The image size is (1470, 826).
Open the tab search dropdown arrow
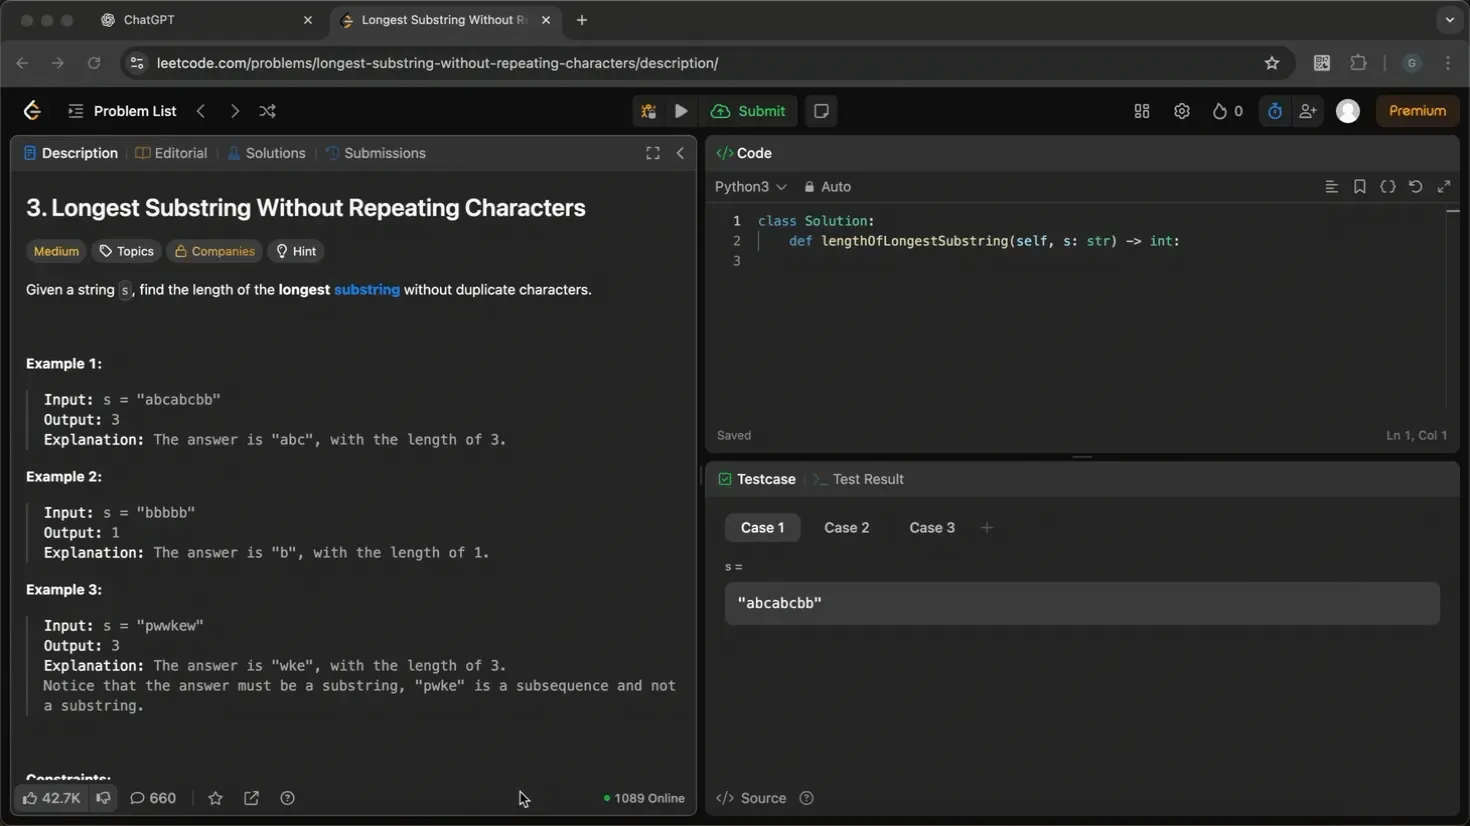[1449, 20]
